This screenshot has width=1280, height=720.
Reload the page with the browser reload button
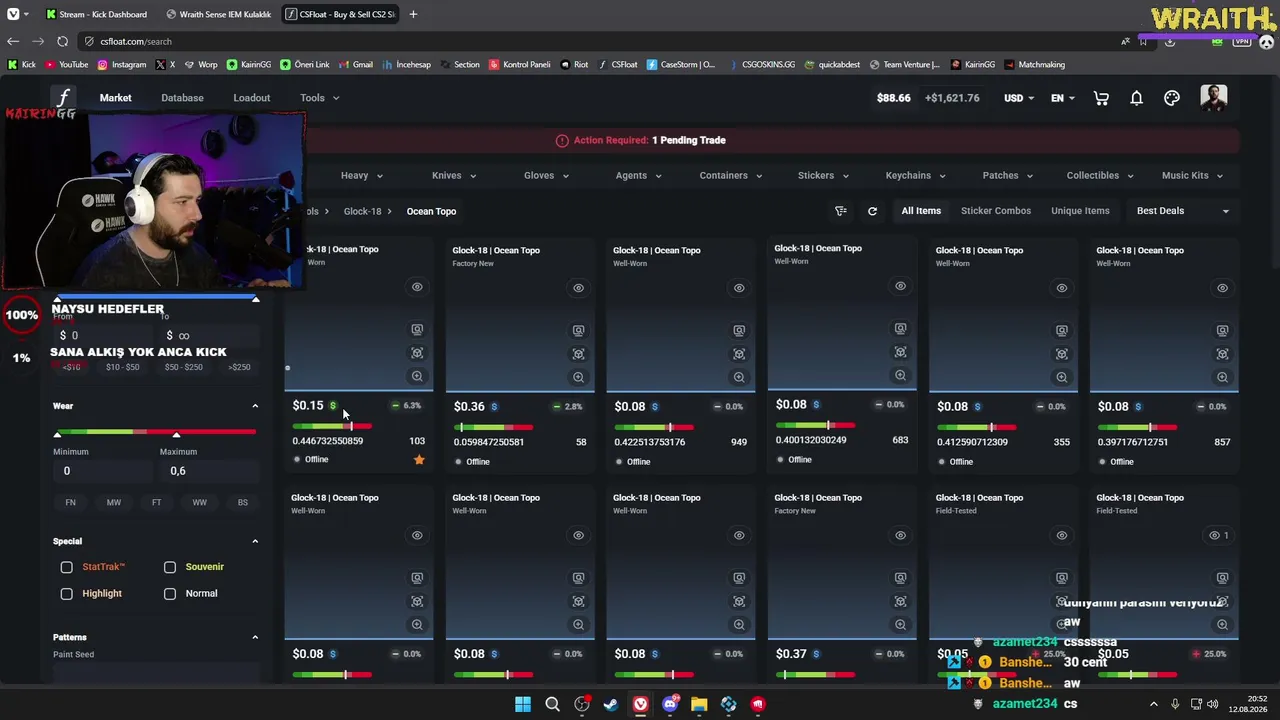62,41
